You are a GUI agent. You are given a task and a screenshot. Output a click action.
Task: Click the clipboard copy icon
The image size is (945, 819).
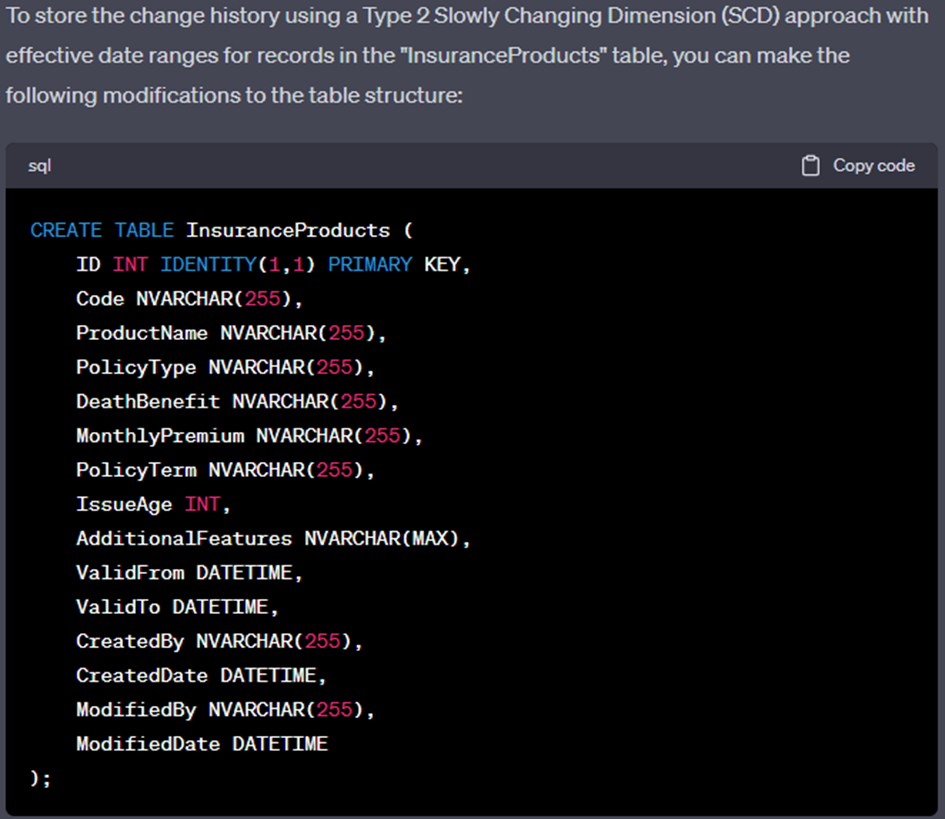[x=810, y=166]
